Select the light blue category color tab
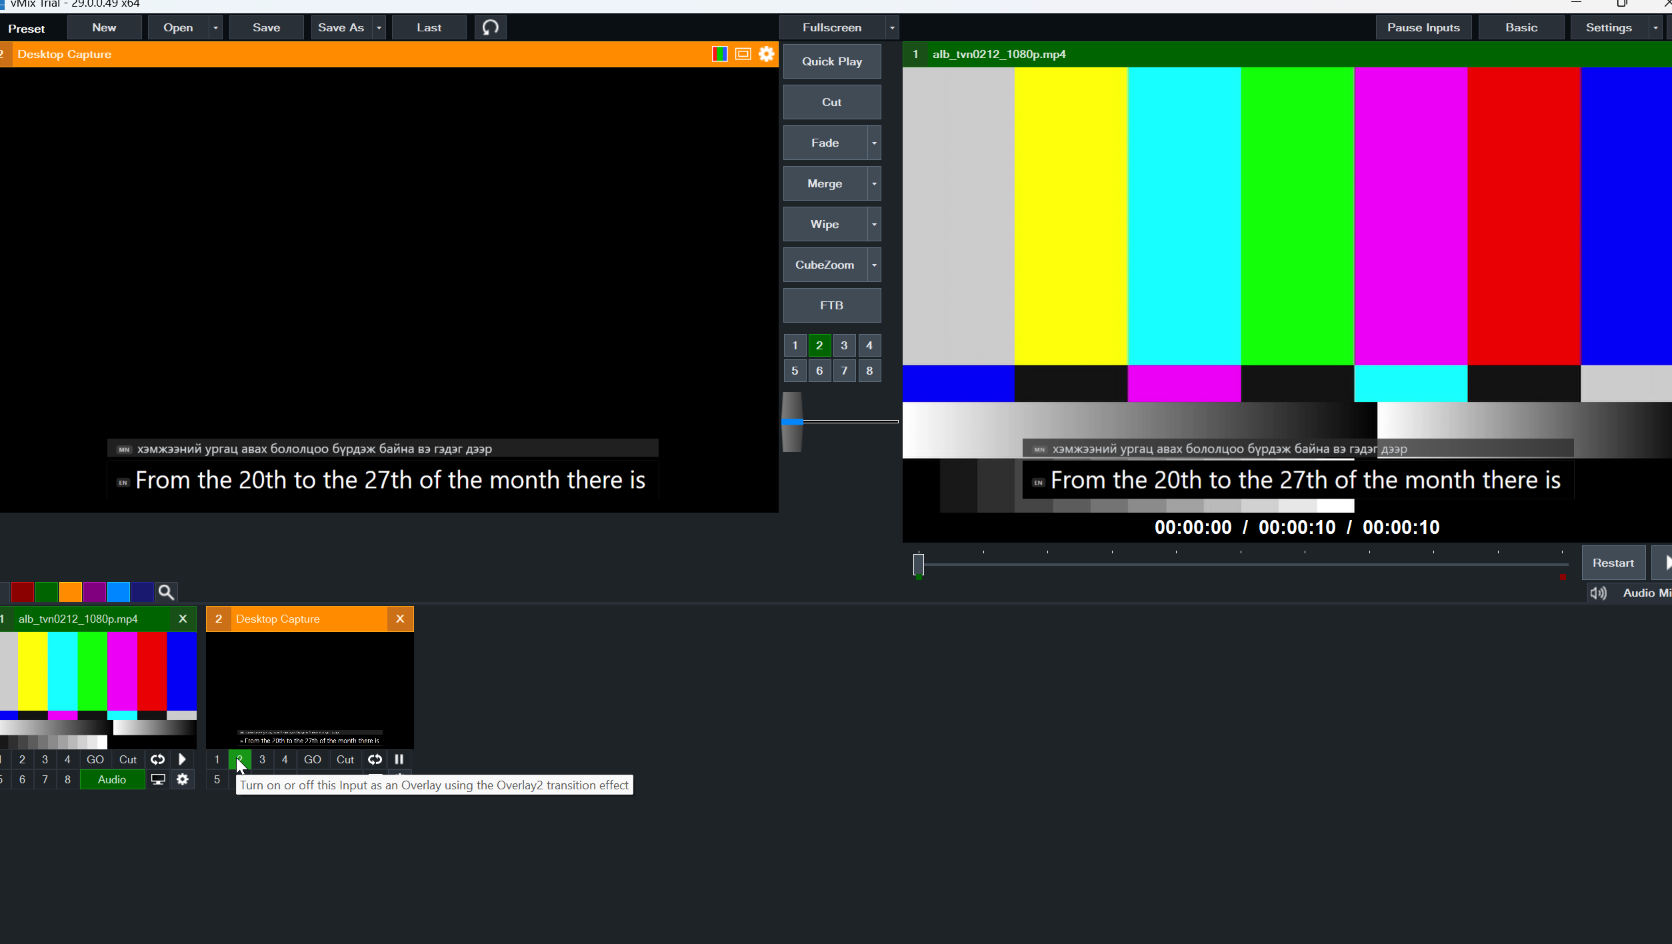The width and height of the screenshot is (1672, 944). pyautogui.click(x=118, y=592)
